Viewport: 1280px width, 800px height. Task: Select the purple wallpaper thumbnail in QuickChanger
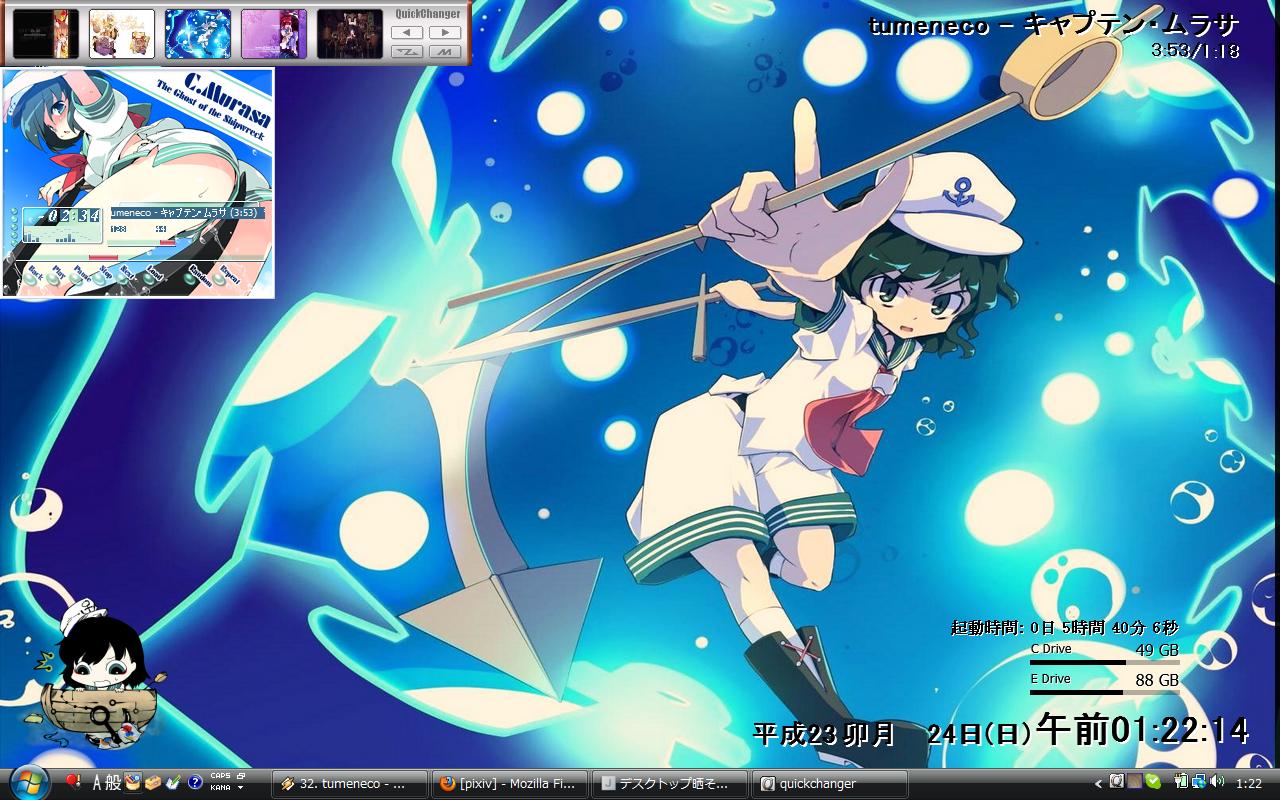274,34
